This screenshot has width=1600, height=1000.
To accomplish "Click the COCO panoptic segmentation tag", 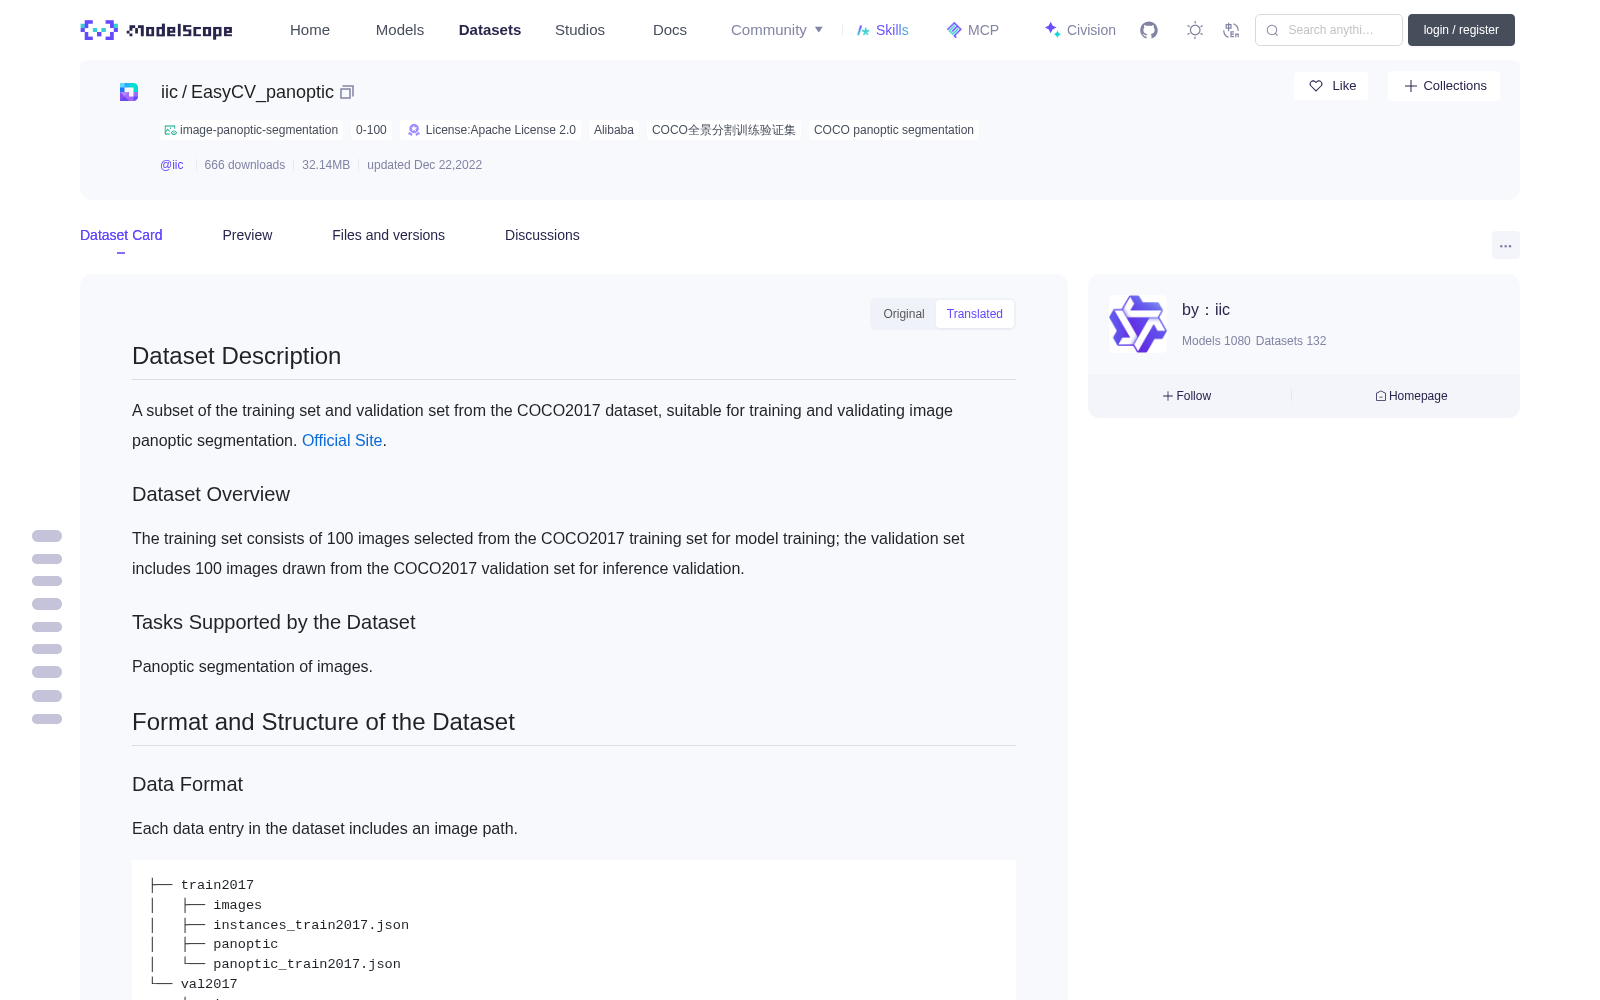I will 894,130.
